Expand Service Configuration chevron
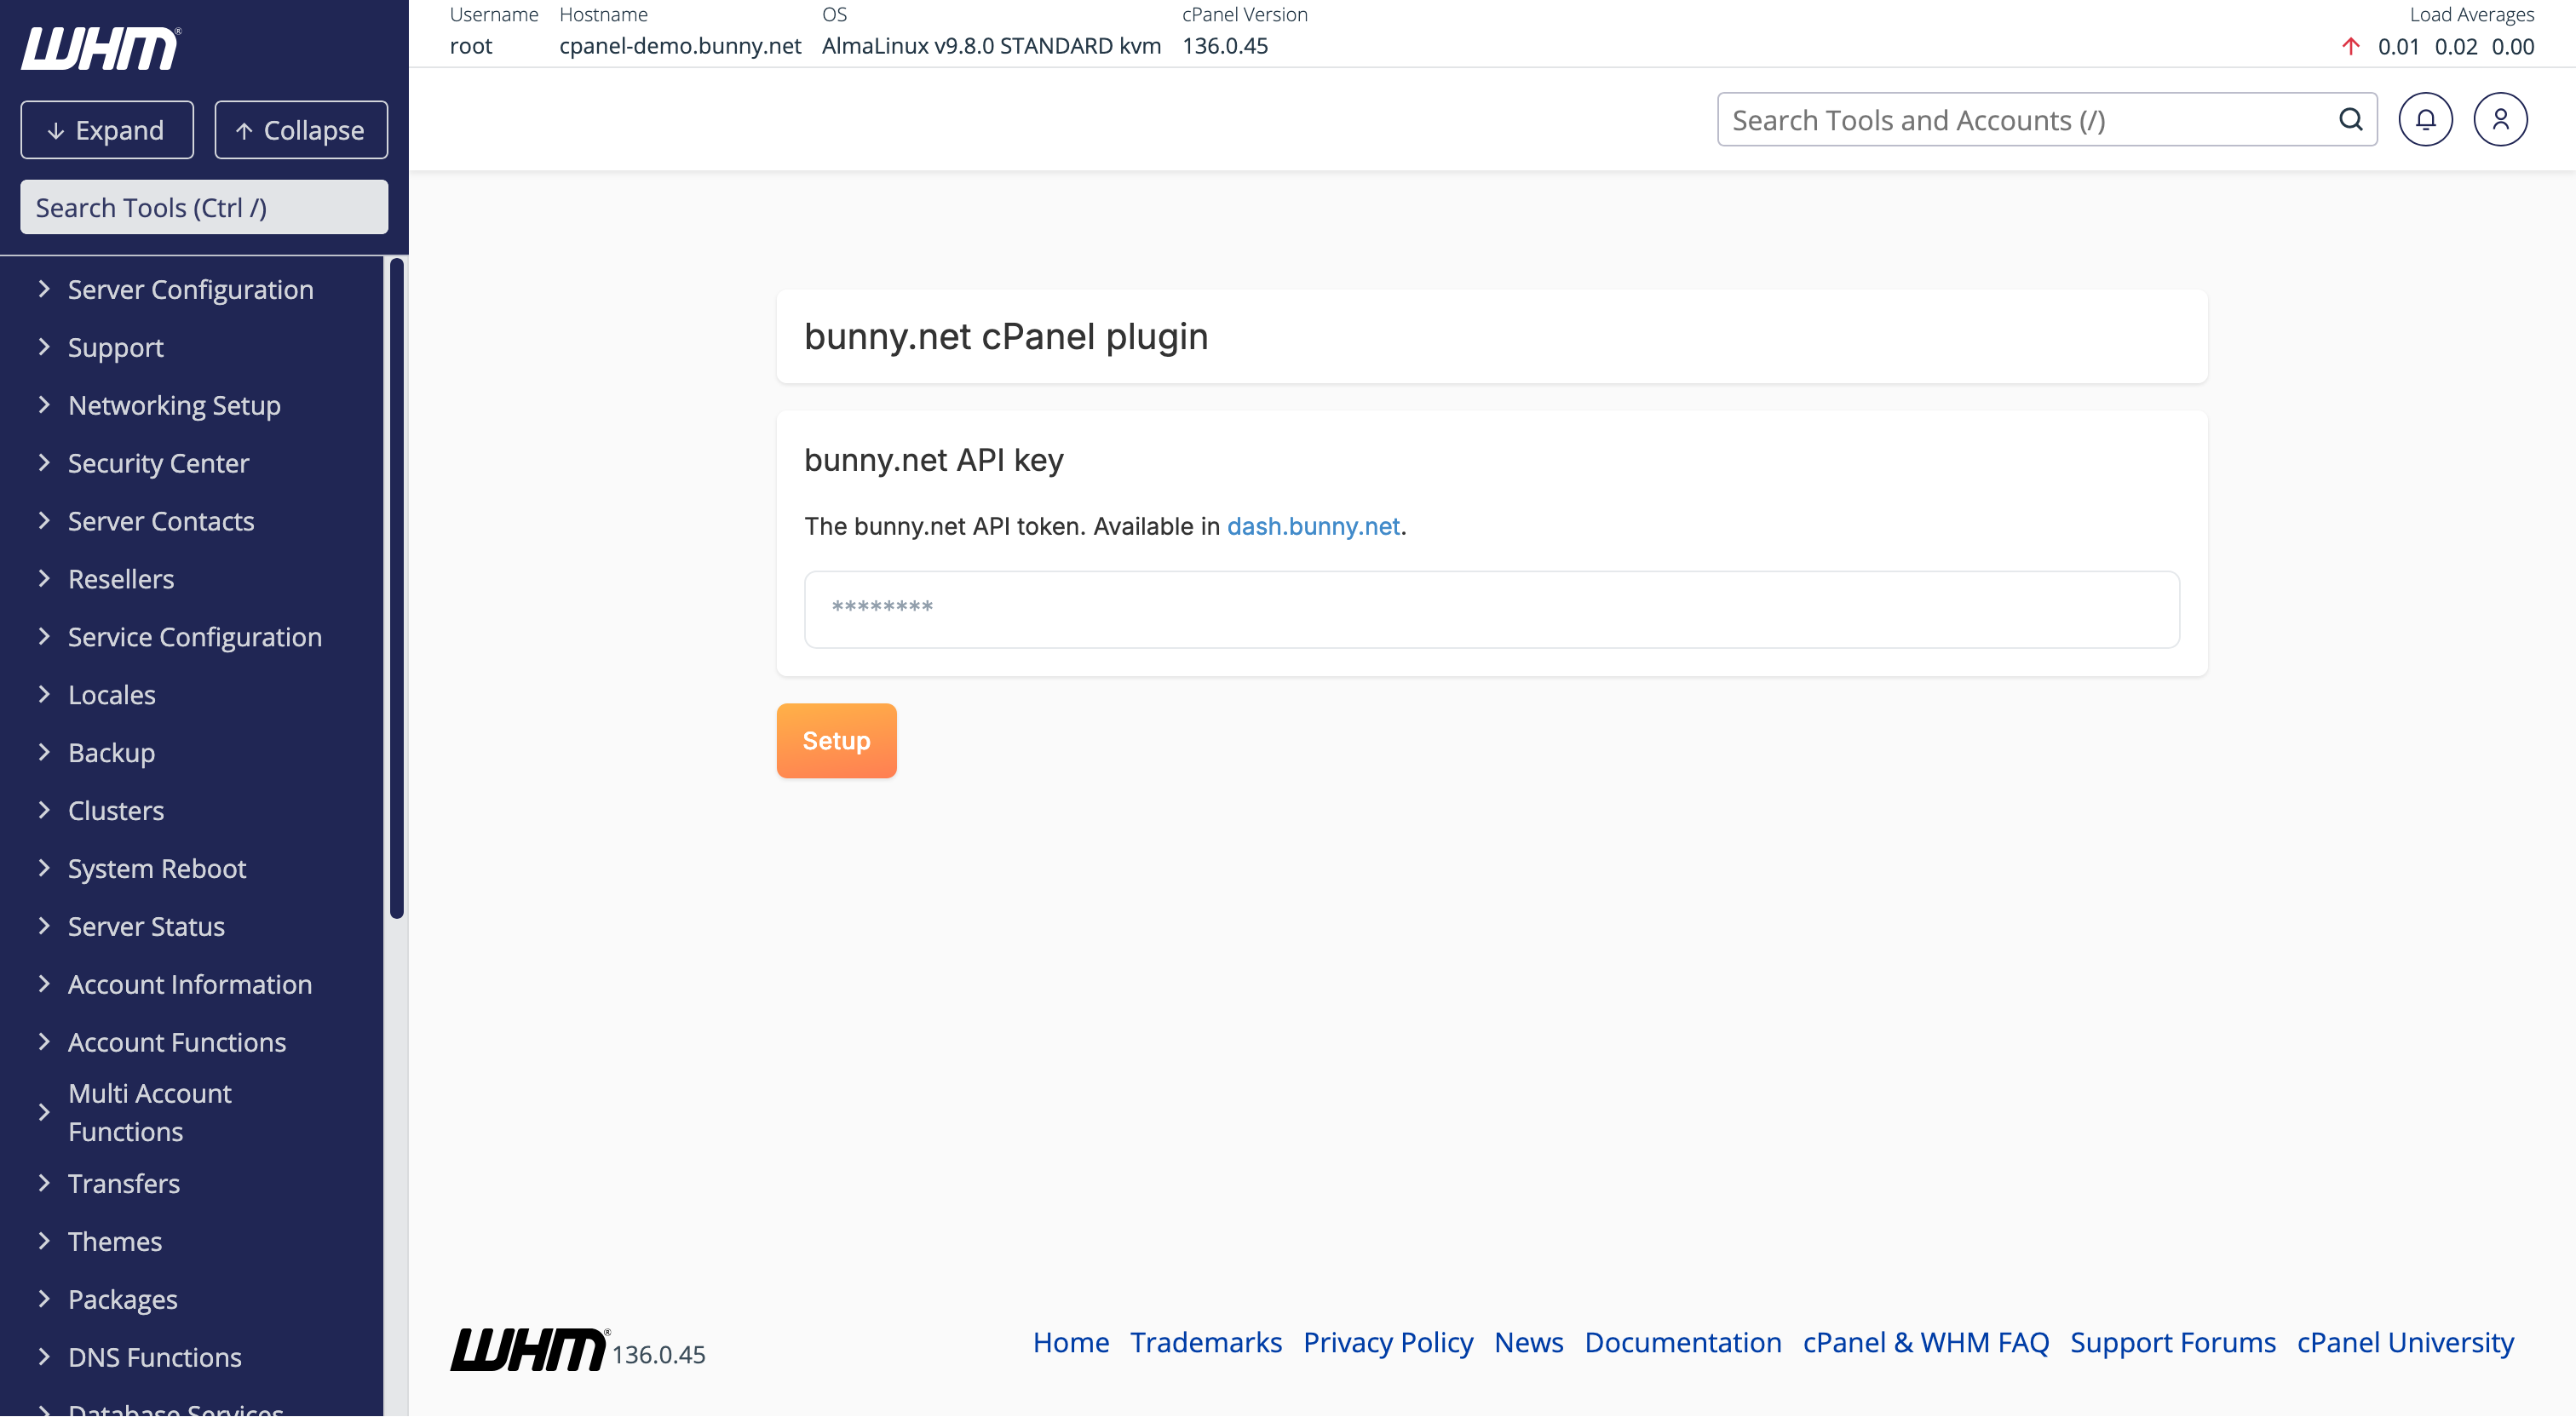 click(44, 637)
